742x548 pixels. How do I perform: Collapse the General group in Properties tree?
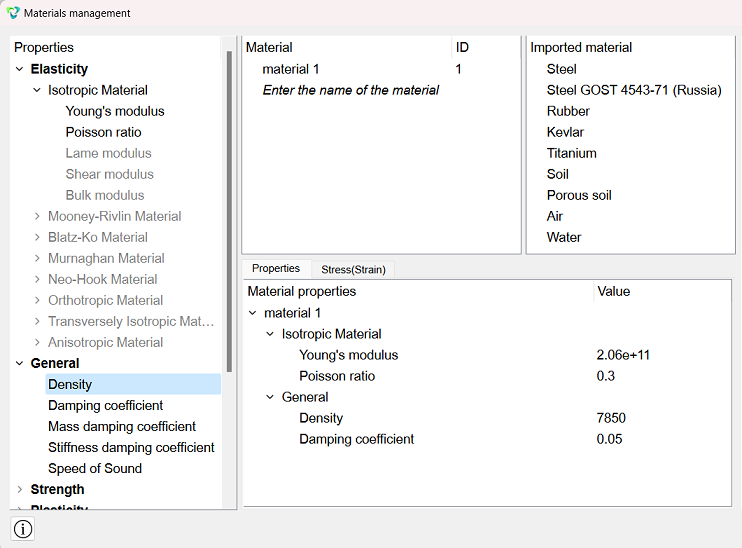click(x=19, y=363)
